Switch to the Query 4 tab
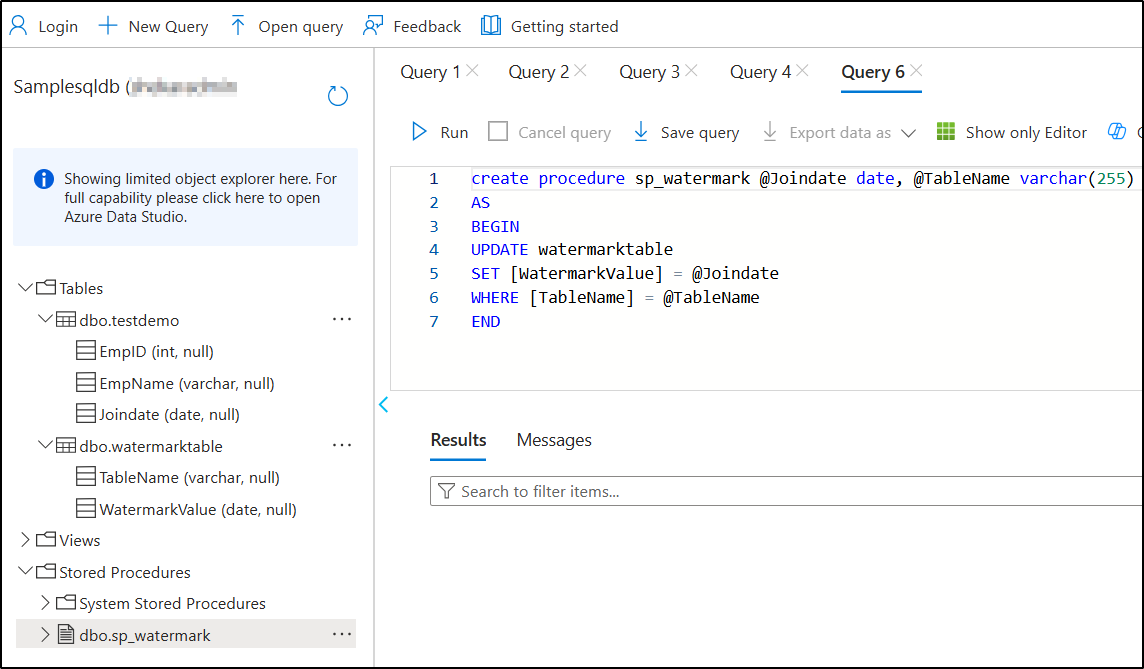Viewport: 1144px width, 669px height. click(760, 72)
